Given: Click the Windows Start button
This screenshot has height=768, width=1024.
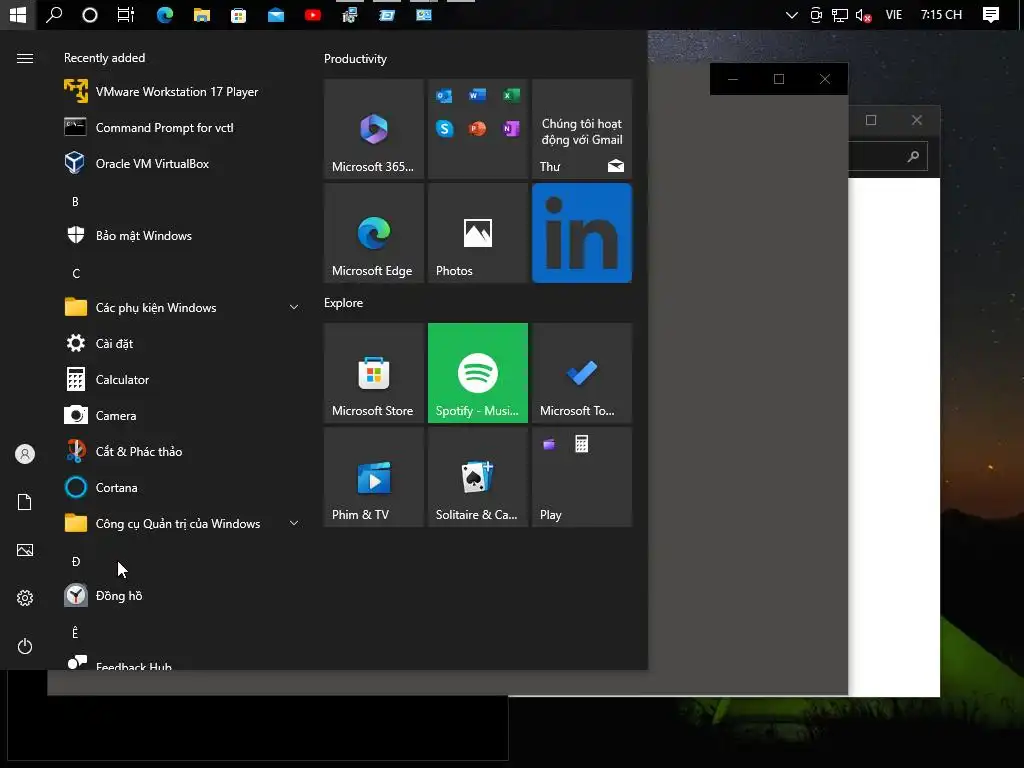Looking at the screenshot, I should pos(18,14).
